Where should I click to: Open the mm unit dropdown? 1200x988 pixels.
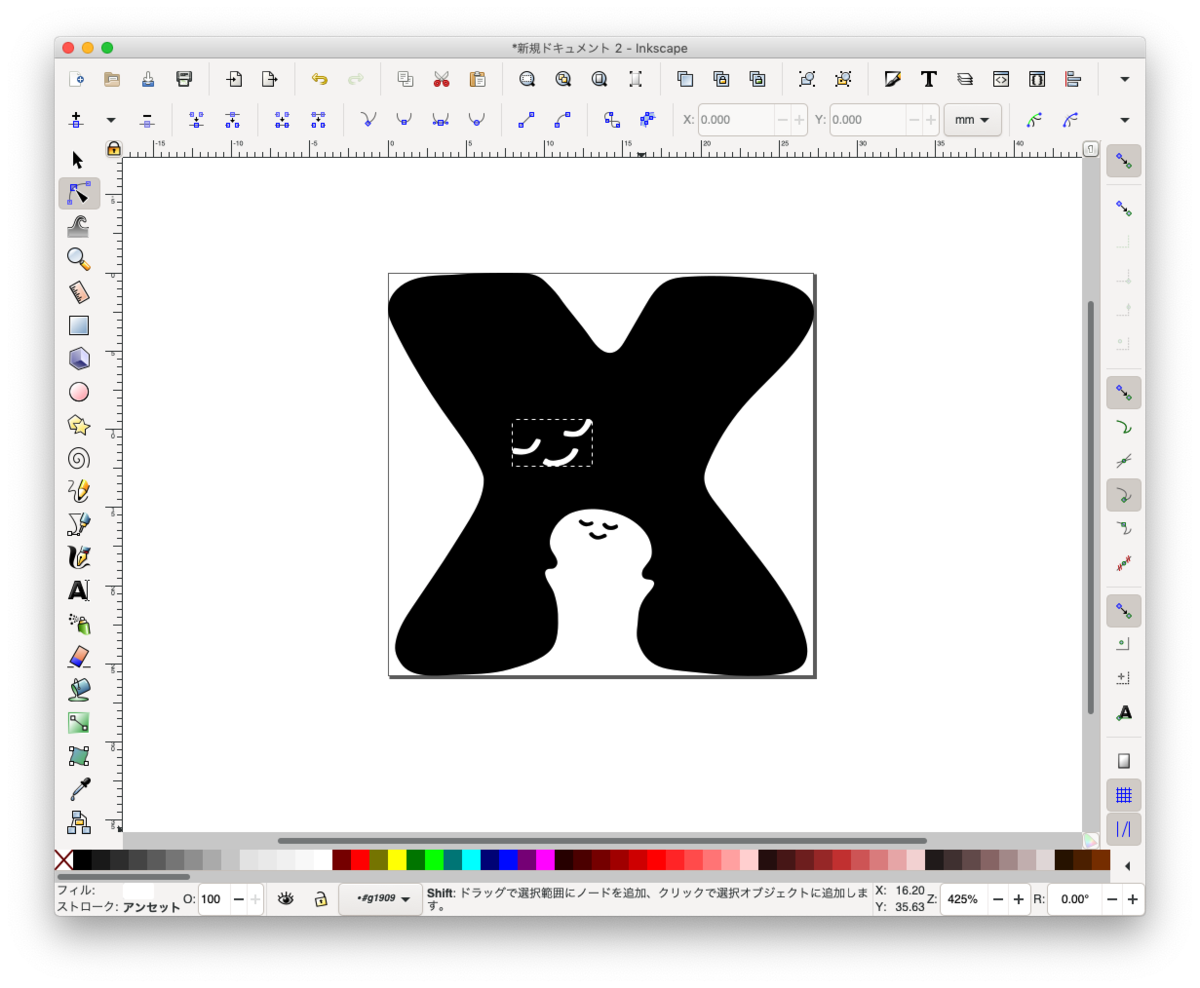pyautogui.click(x=971, y=119)
